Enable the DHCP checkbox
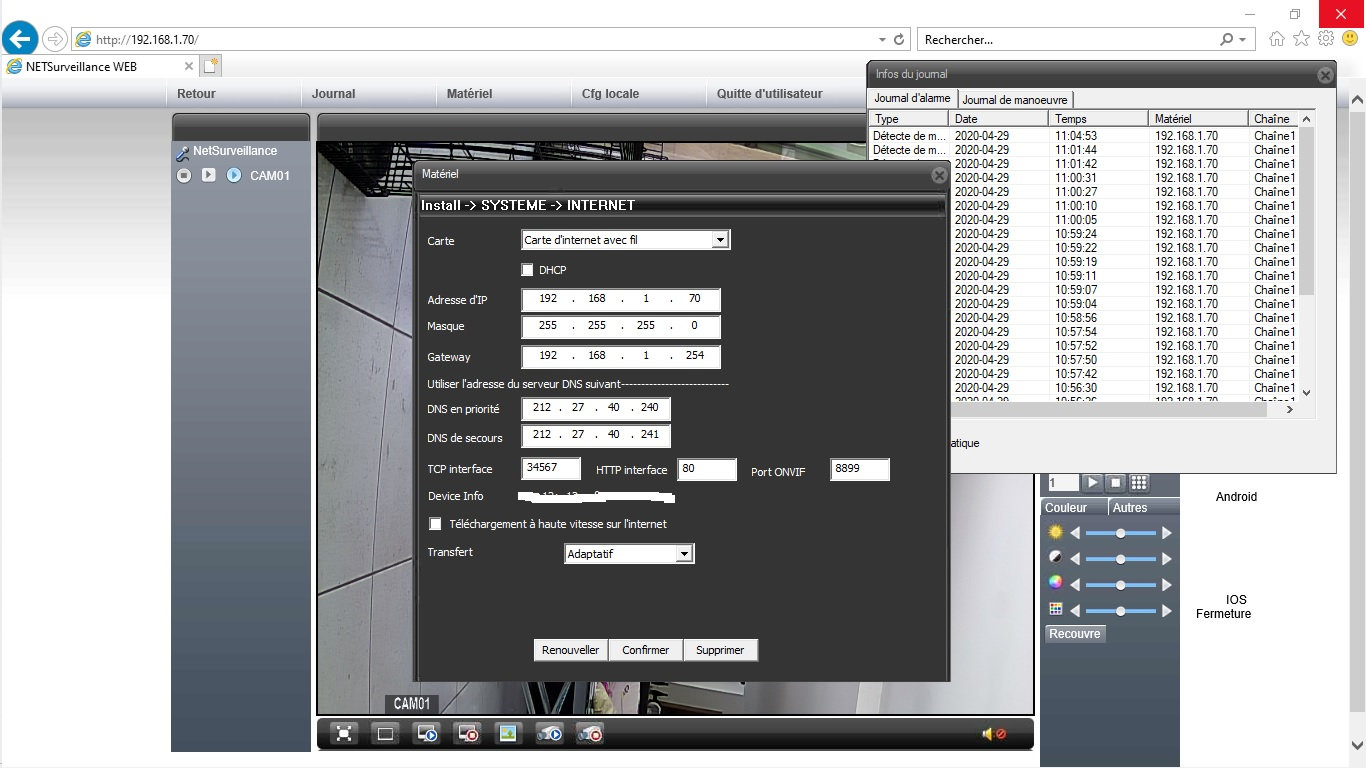1366x768 pixels. point(527,270)
